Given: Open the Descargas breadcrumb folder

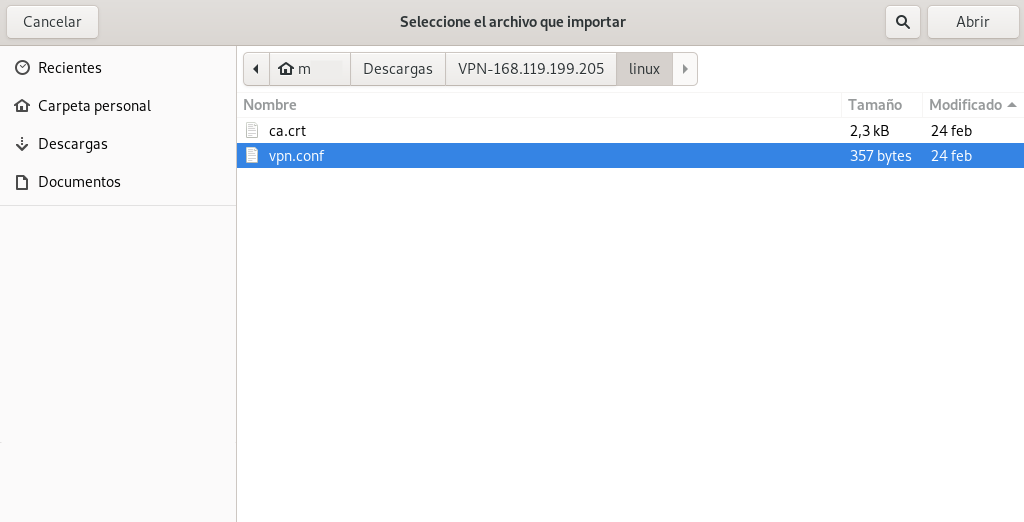Looking at the screenshot, I should 398,69.
